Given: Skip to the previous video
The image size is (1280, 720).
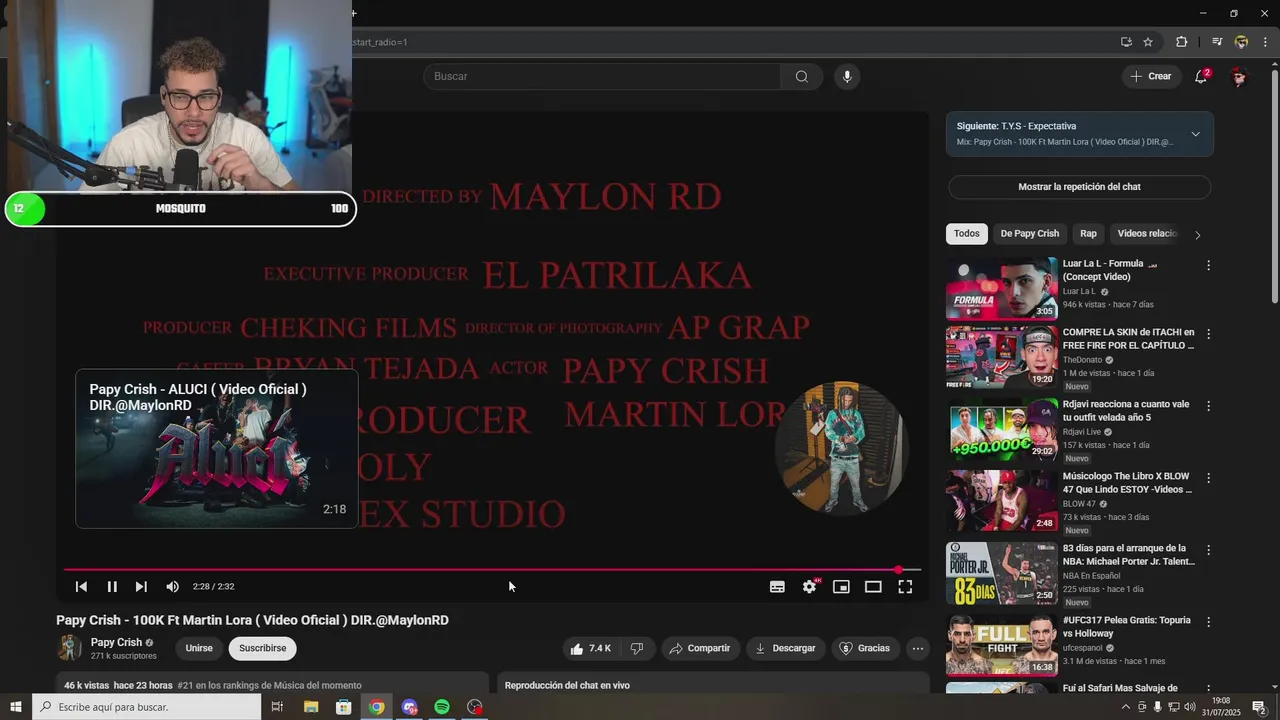Looking at the screenshot, I should [81, 587].
